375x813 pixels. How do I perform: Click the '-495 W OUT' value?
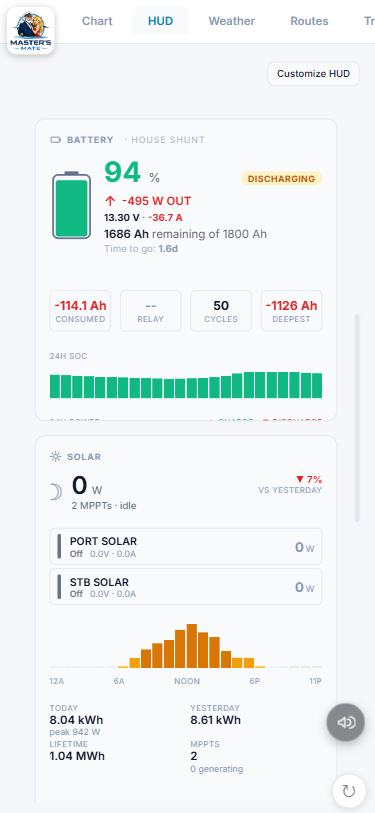tap(157, 201)
